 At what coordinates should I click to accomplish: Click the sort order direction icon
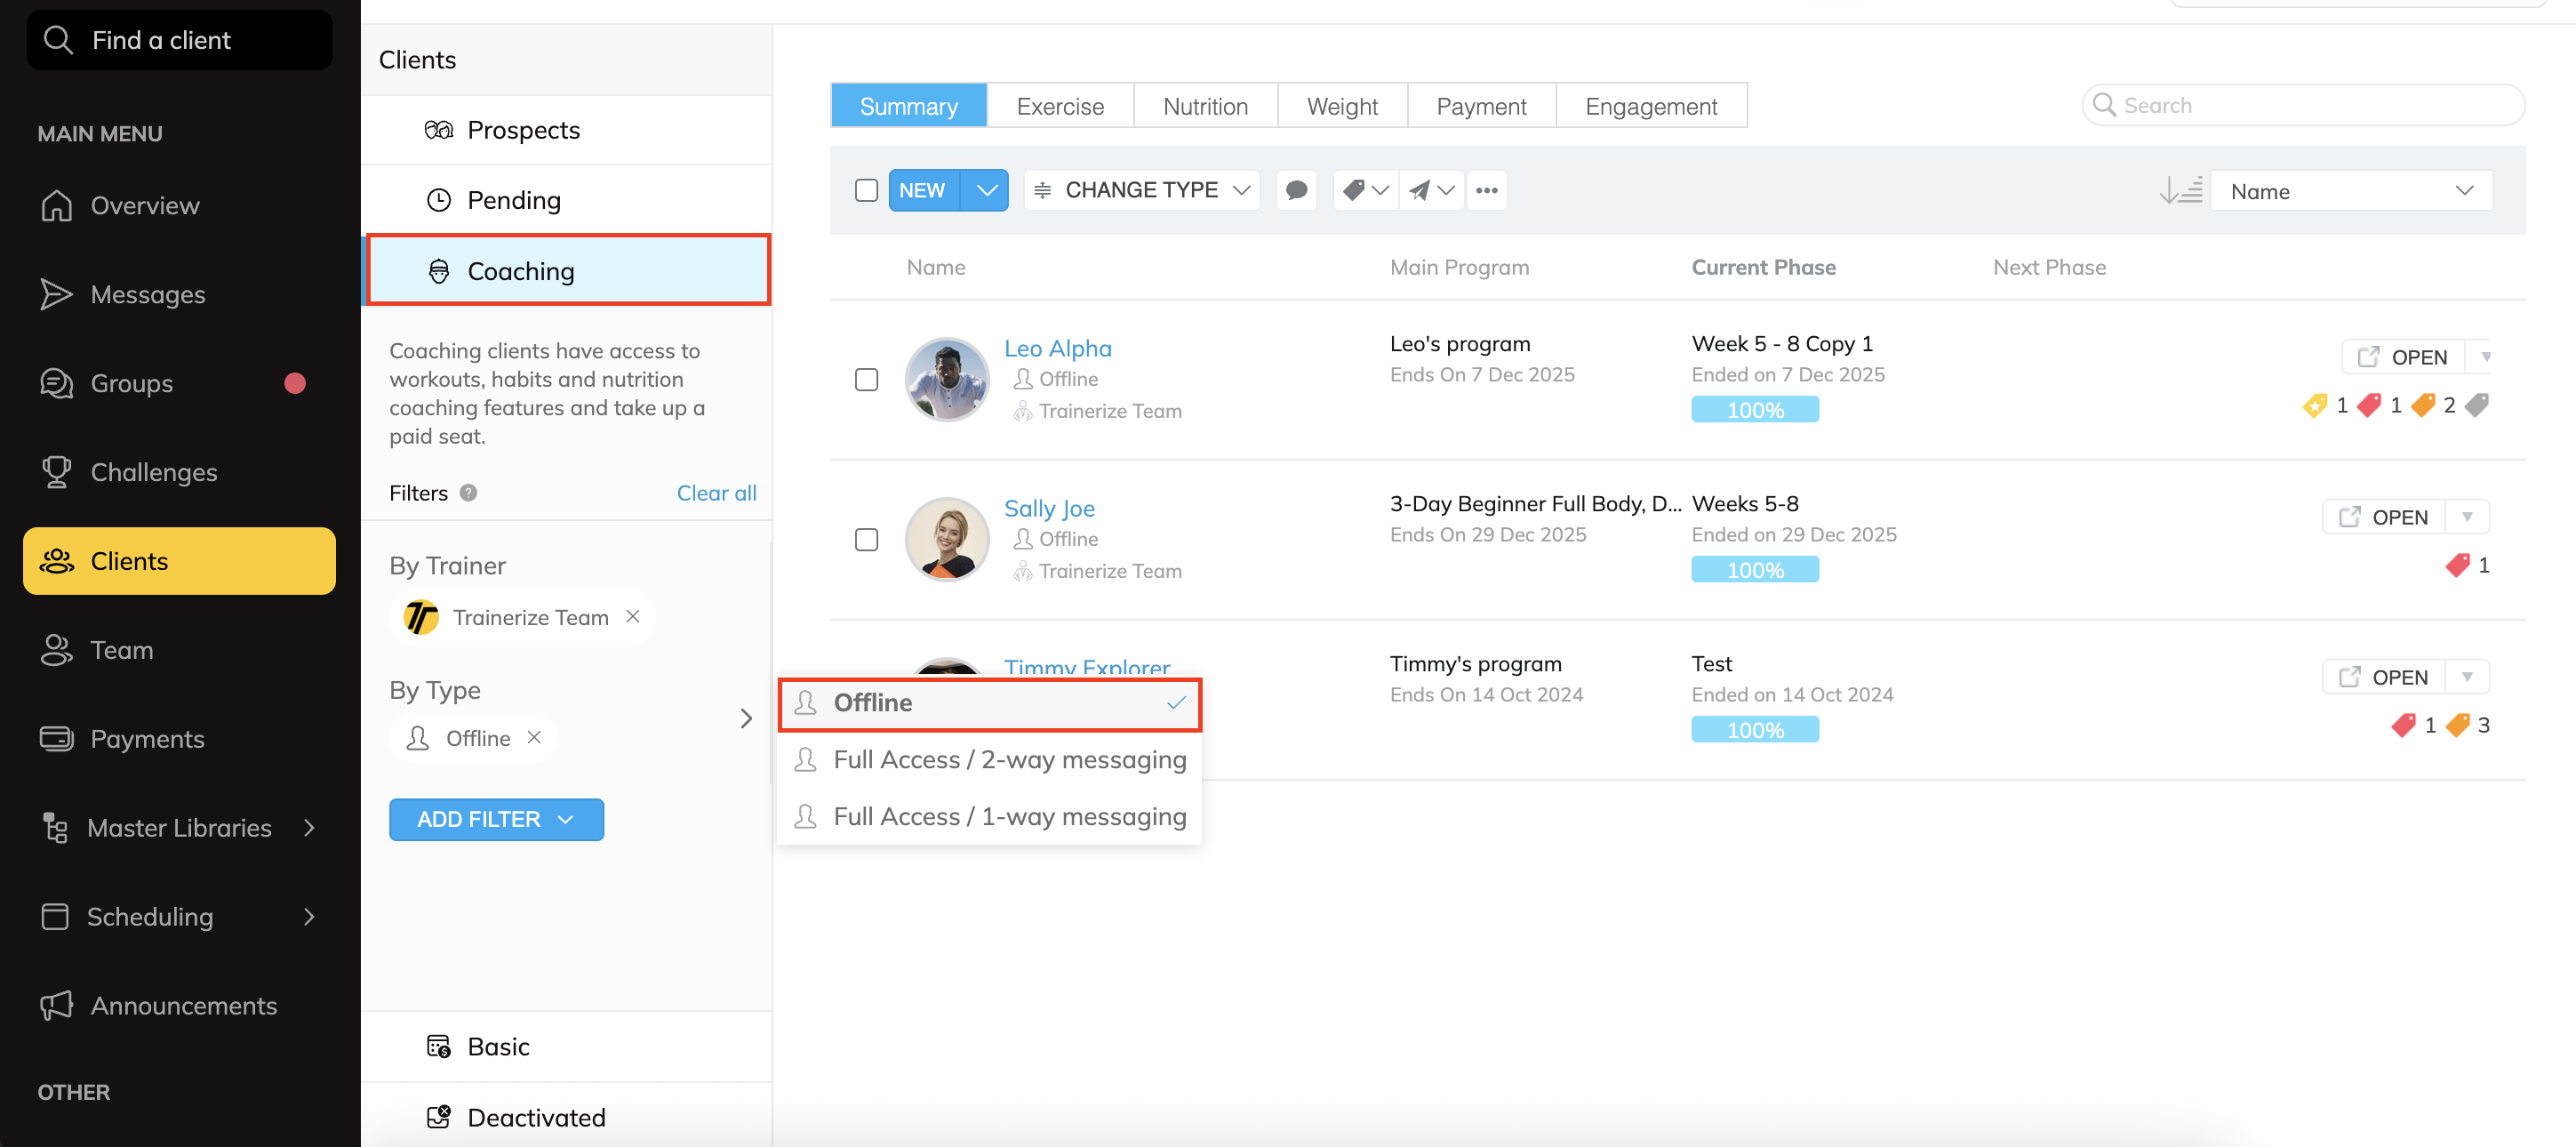click(x=2180, y=190)
